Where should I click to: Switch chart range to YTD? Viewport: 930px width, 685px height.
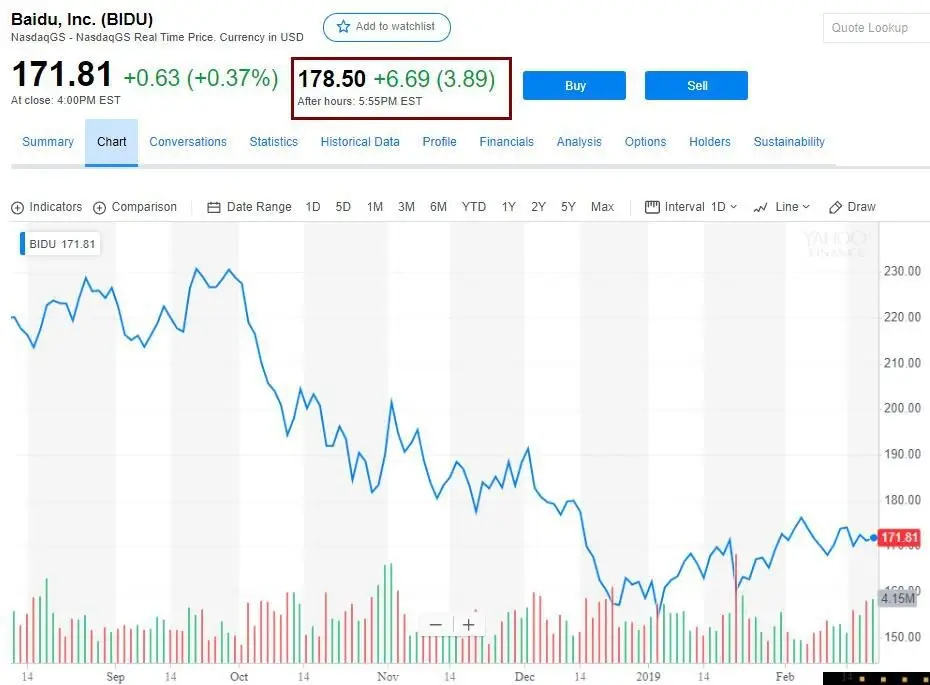(x=474, y=207)
